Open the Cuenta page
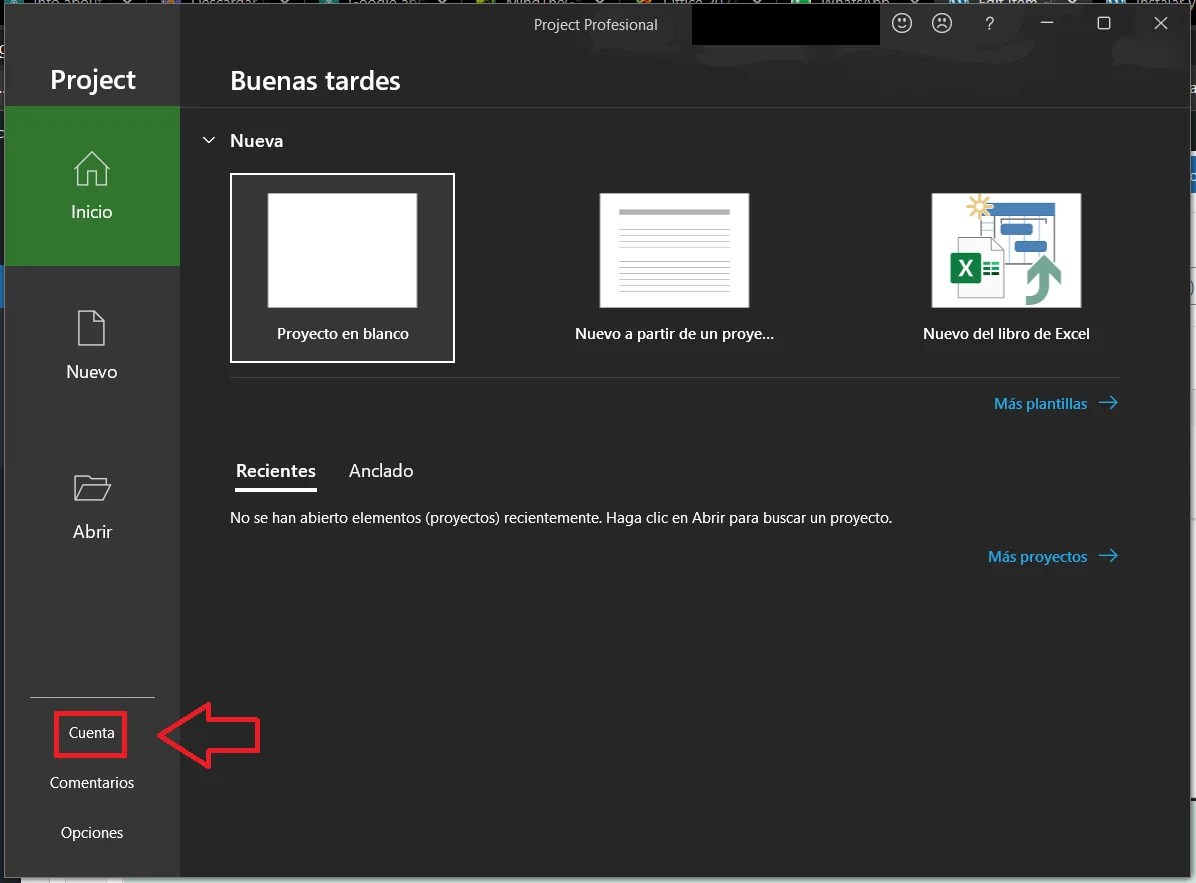This screenshot has width=1196, height=883. click(x=92, y=733)
